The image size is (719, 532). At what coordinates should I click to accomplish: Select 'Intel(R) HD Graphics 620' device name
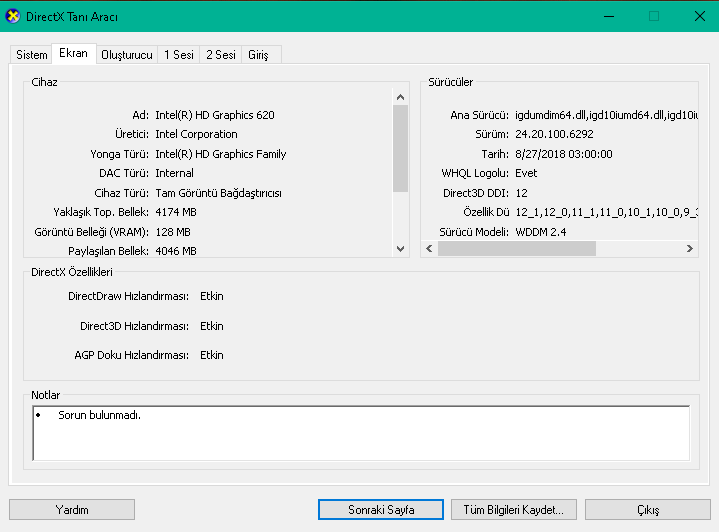point(215,115)
